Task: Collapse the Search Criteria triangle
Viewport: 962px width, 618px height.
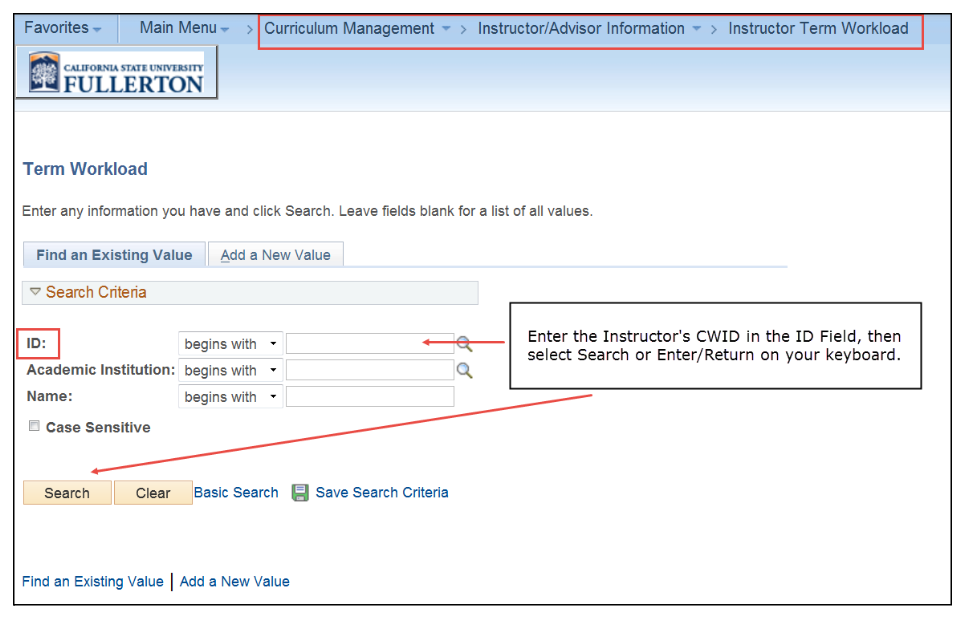Action: (35, 292)
